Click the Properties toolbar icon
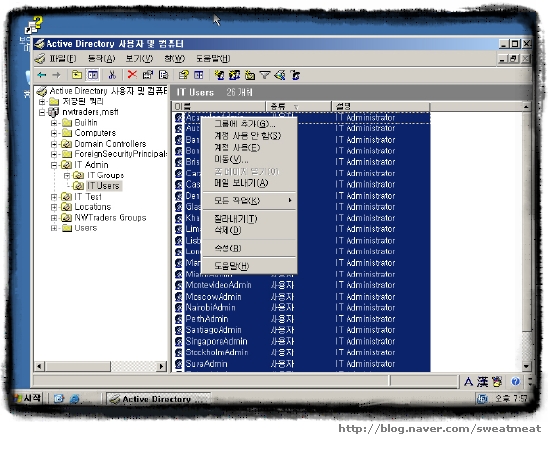Image resolution: width=548 pixels, height=450 pixels. pyautogui.click(x=148, y=75)
